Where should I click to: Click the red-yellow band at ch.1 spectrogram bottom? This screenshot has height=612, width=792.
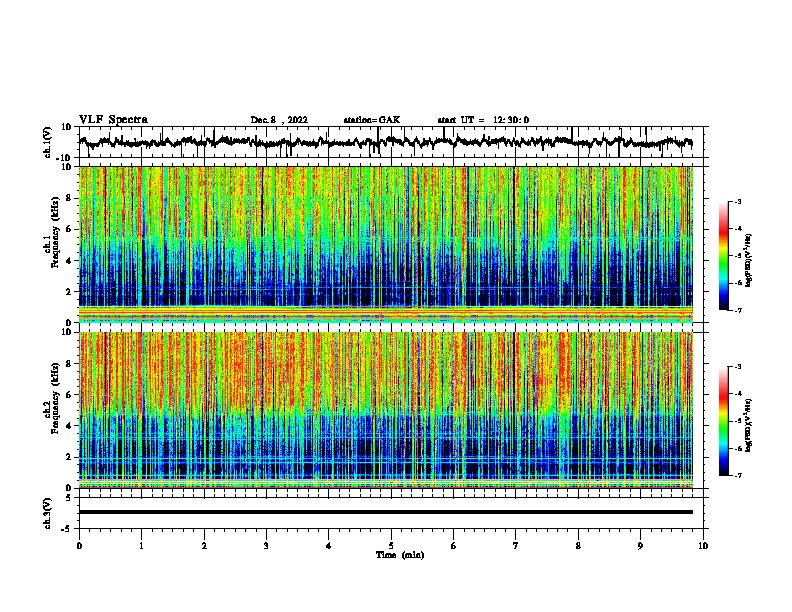coord(386,314)
